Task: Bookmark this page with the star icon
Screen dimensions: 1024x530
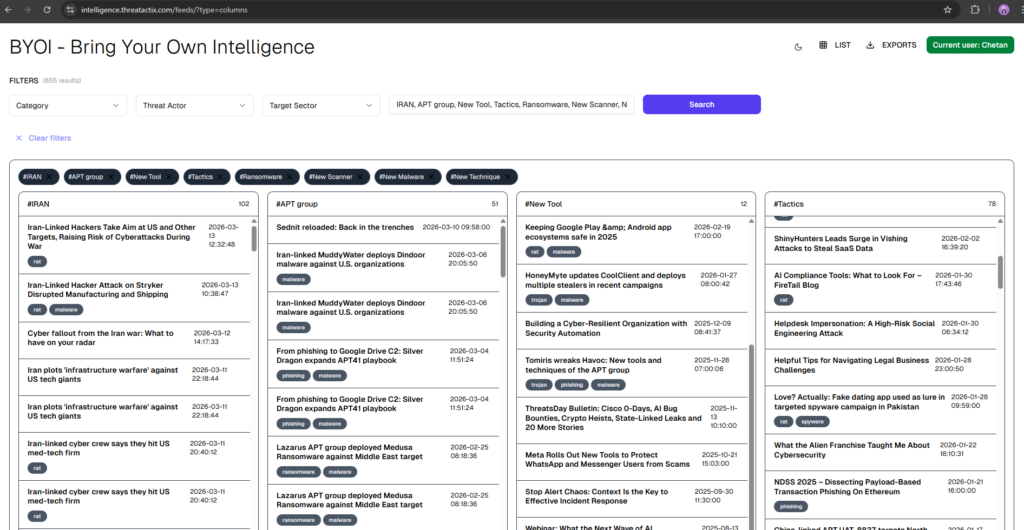Action: coord(947,10)
